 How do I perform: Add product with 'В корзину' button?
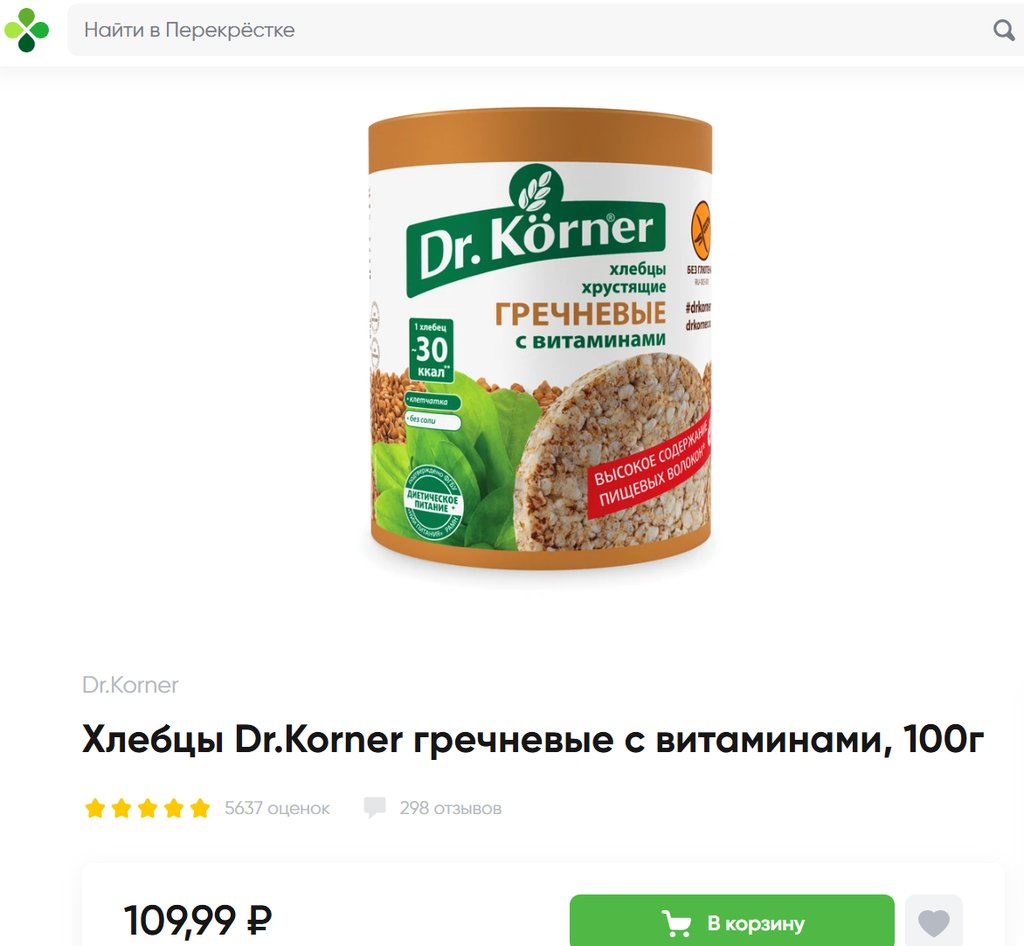coord(731,922)
